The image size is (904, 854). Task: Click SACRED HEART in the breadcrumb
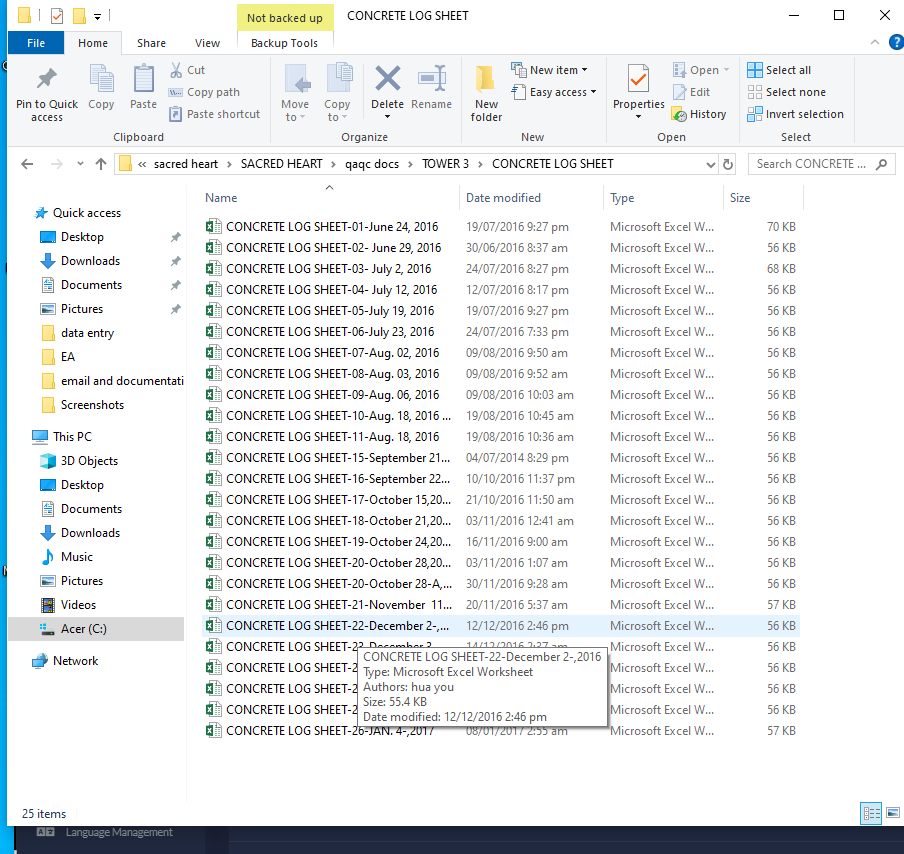click(x=281, y=164)
